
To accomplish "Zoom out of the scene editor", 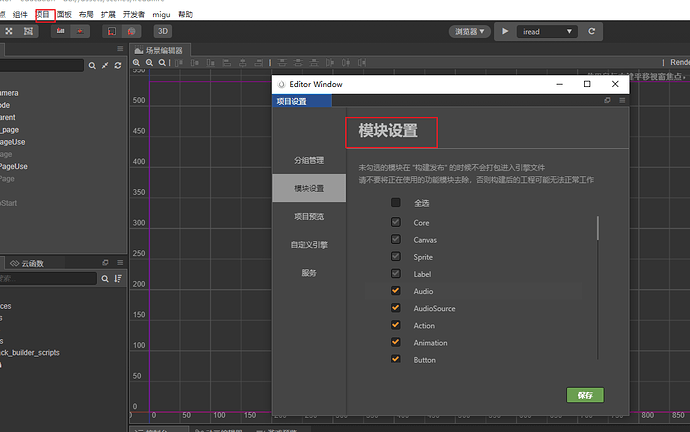I will click(x=150, y=63).
